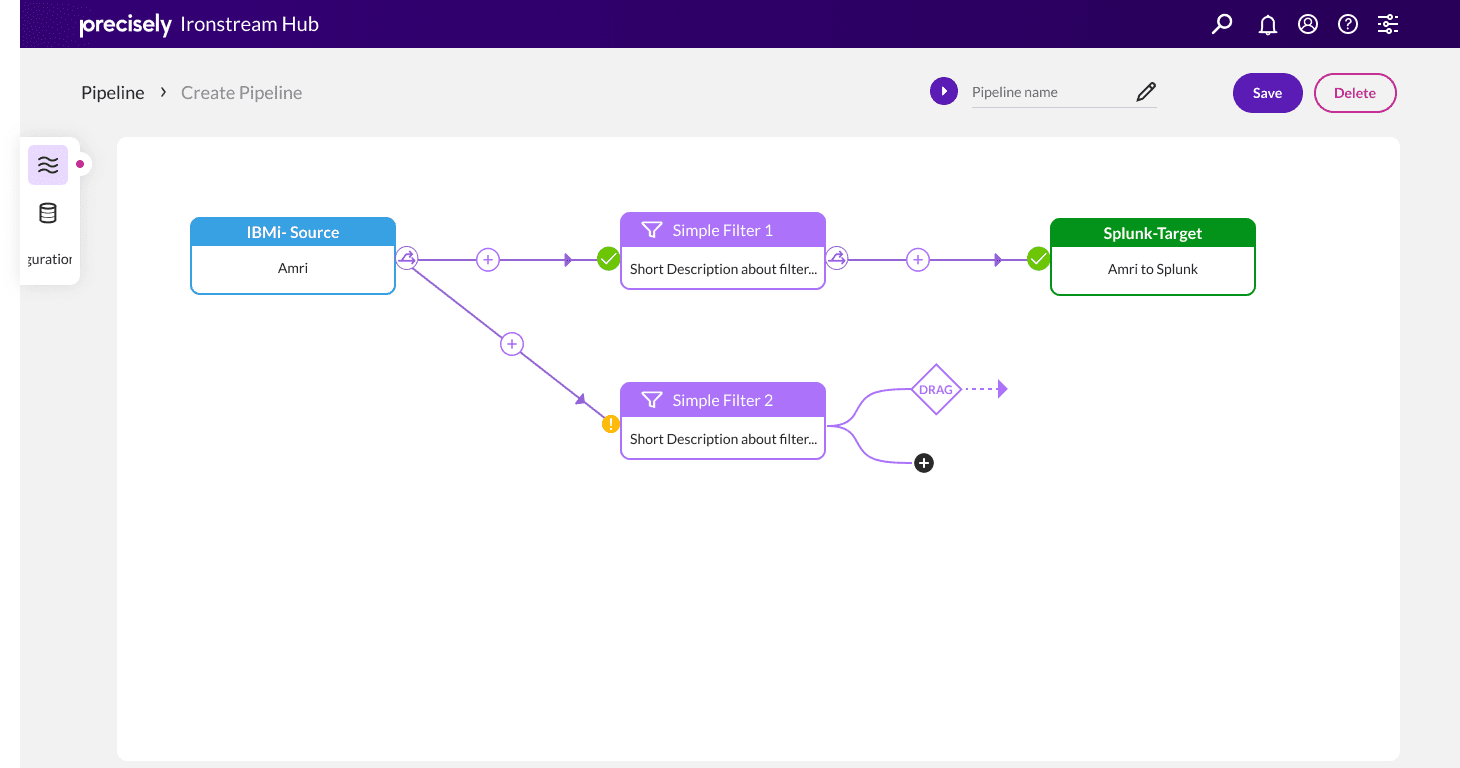
Task: Click the Precisely Ironstream Hub logo
Action: pos(199,24)
